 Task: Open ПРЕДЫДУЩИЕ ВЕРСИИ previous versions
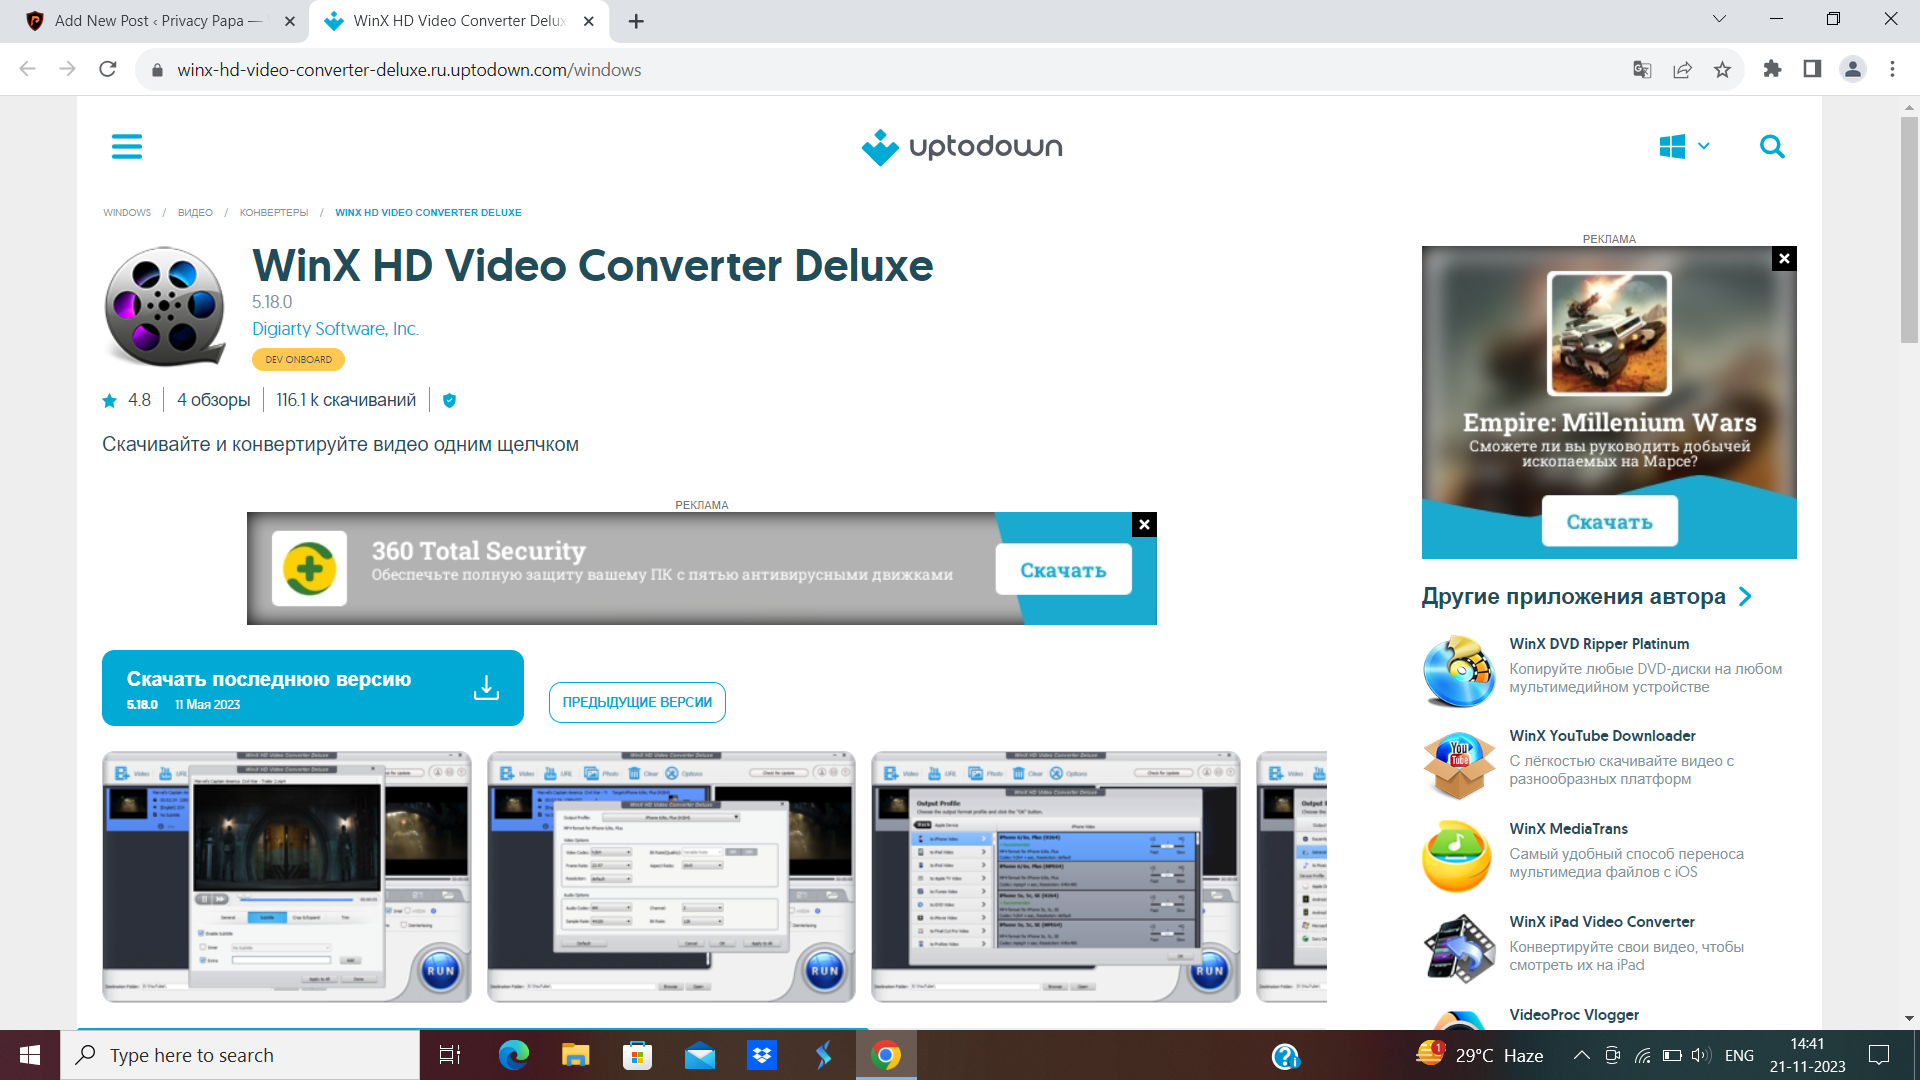(x=637, y=702)
